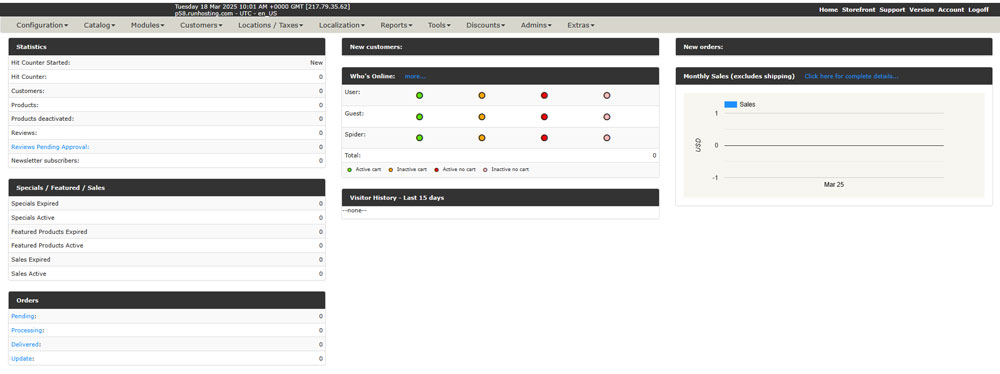
Task: Click legend pink Inactive no cart dot
Action: (x=485, y=170)
